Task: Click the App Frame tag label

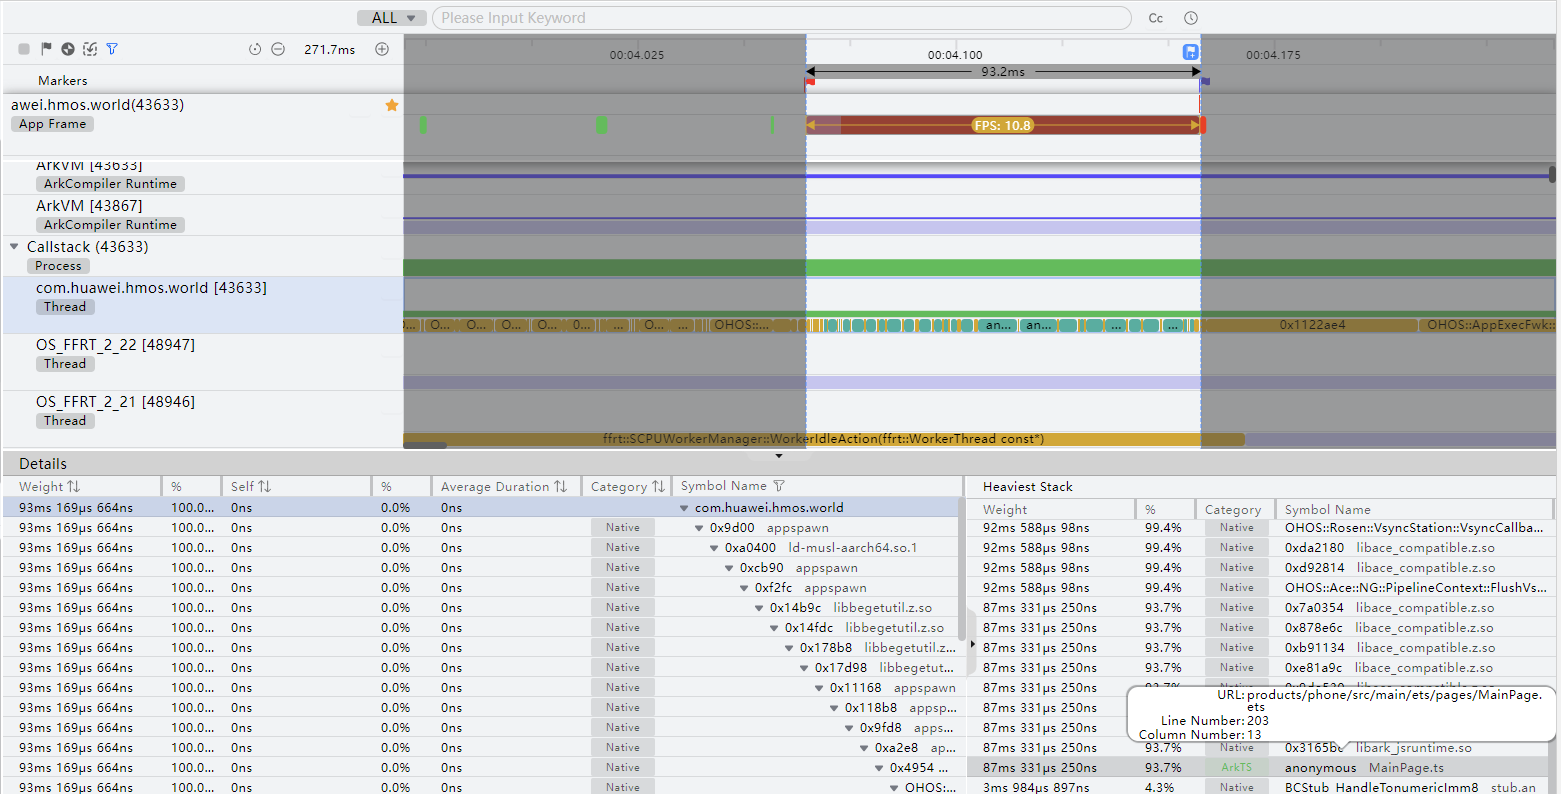Action: pyautogui.click(x=52, y=124)
